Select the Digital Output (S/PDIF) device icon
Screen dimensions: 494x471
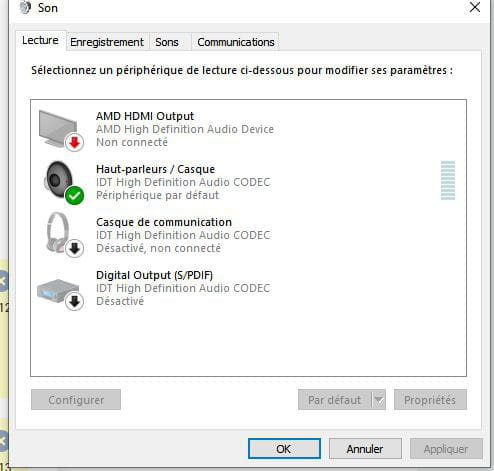point(57,291)
